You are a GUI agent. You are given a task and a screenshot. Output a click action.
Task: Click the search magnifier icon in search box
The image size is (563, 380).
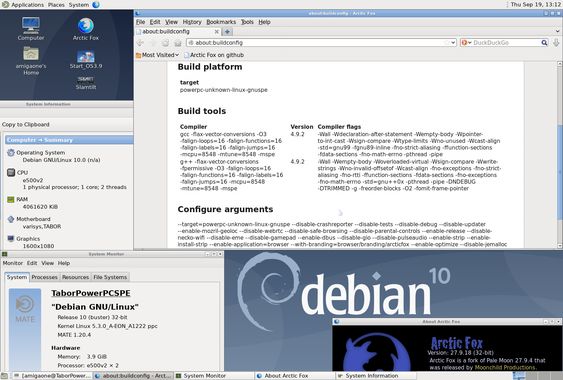pyautogui.click(x=544, y=43)
